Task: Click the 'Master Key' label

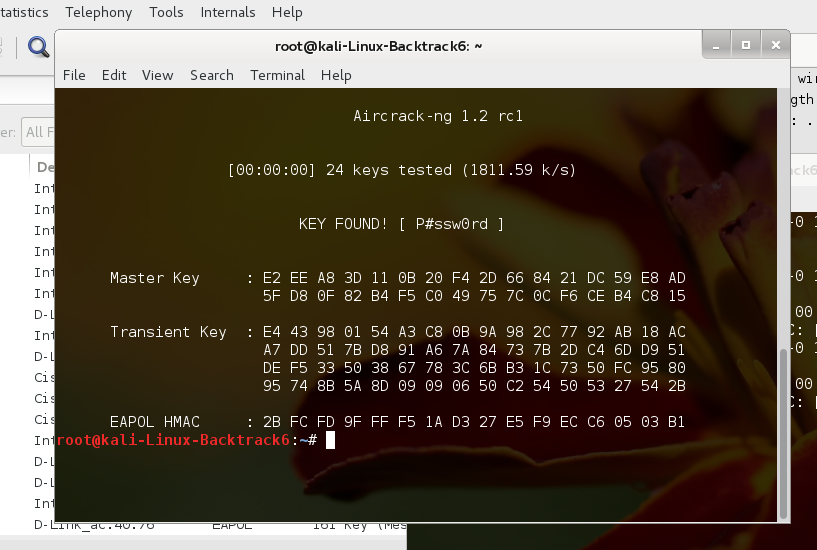Action: (x=155, y=278)
